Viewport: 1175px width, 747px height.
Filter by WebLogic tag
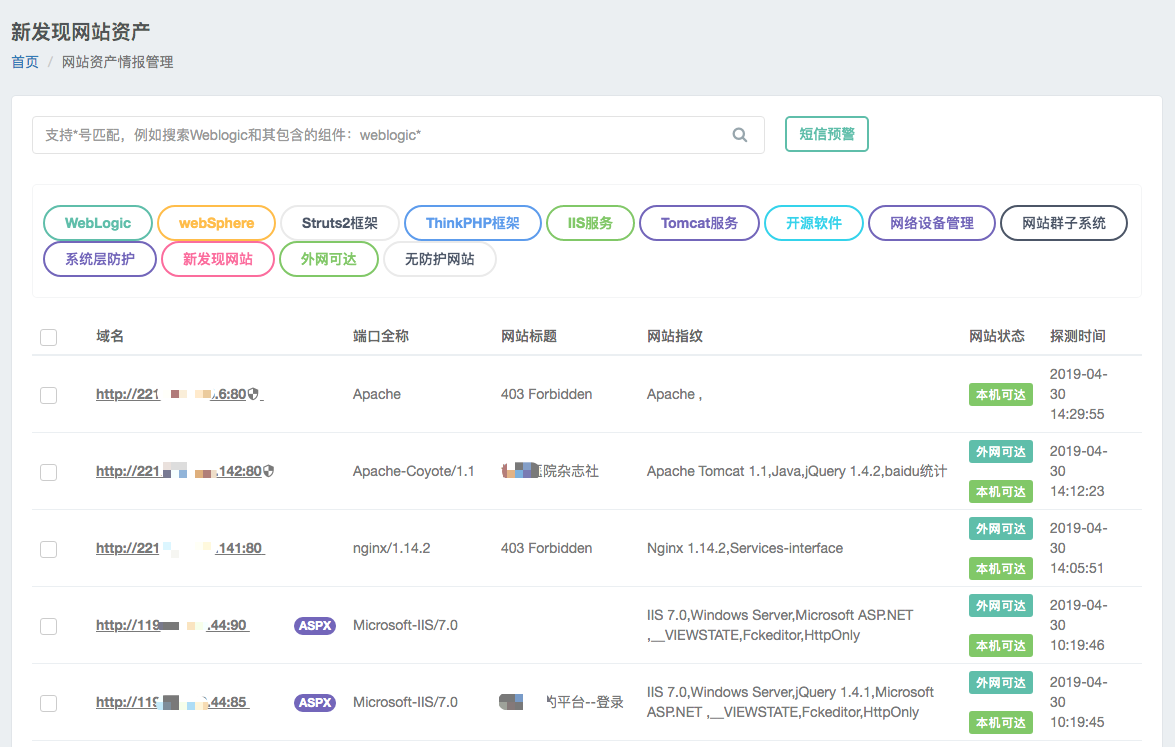pos(98,223)
